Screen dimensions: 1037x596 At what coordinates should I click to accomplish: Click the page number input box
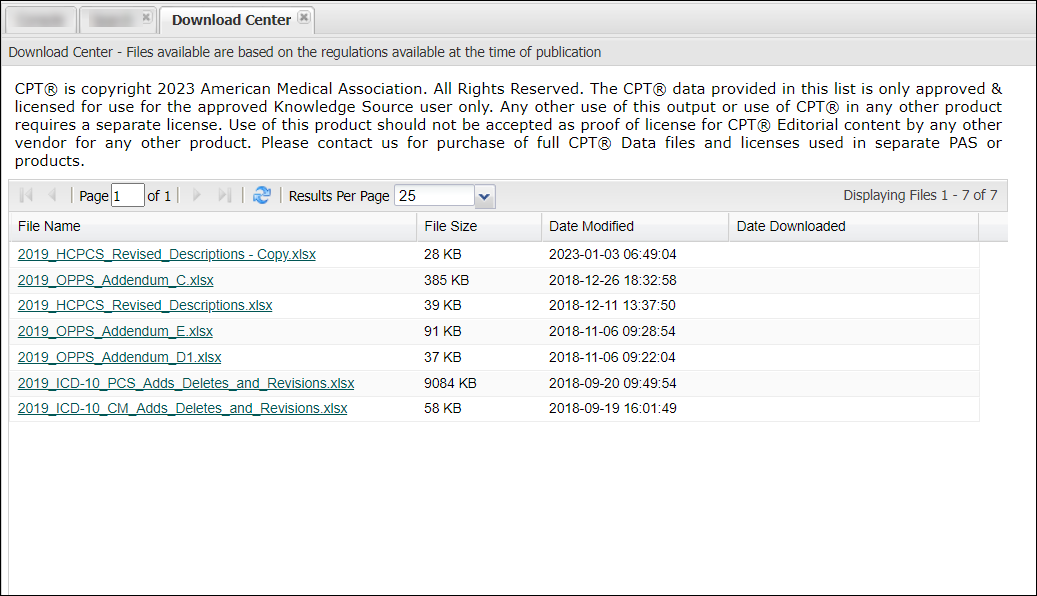click(128, 196)
